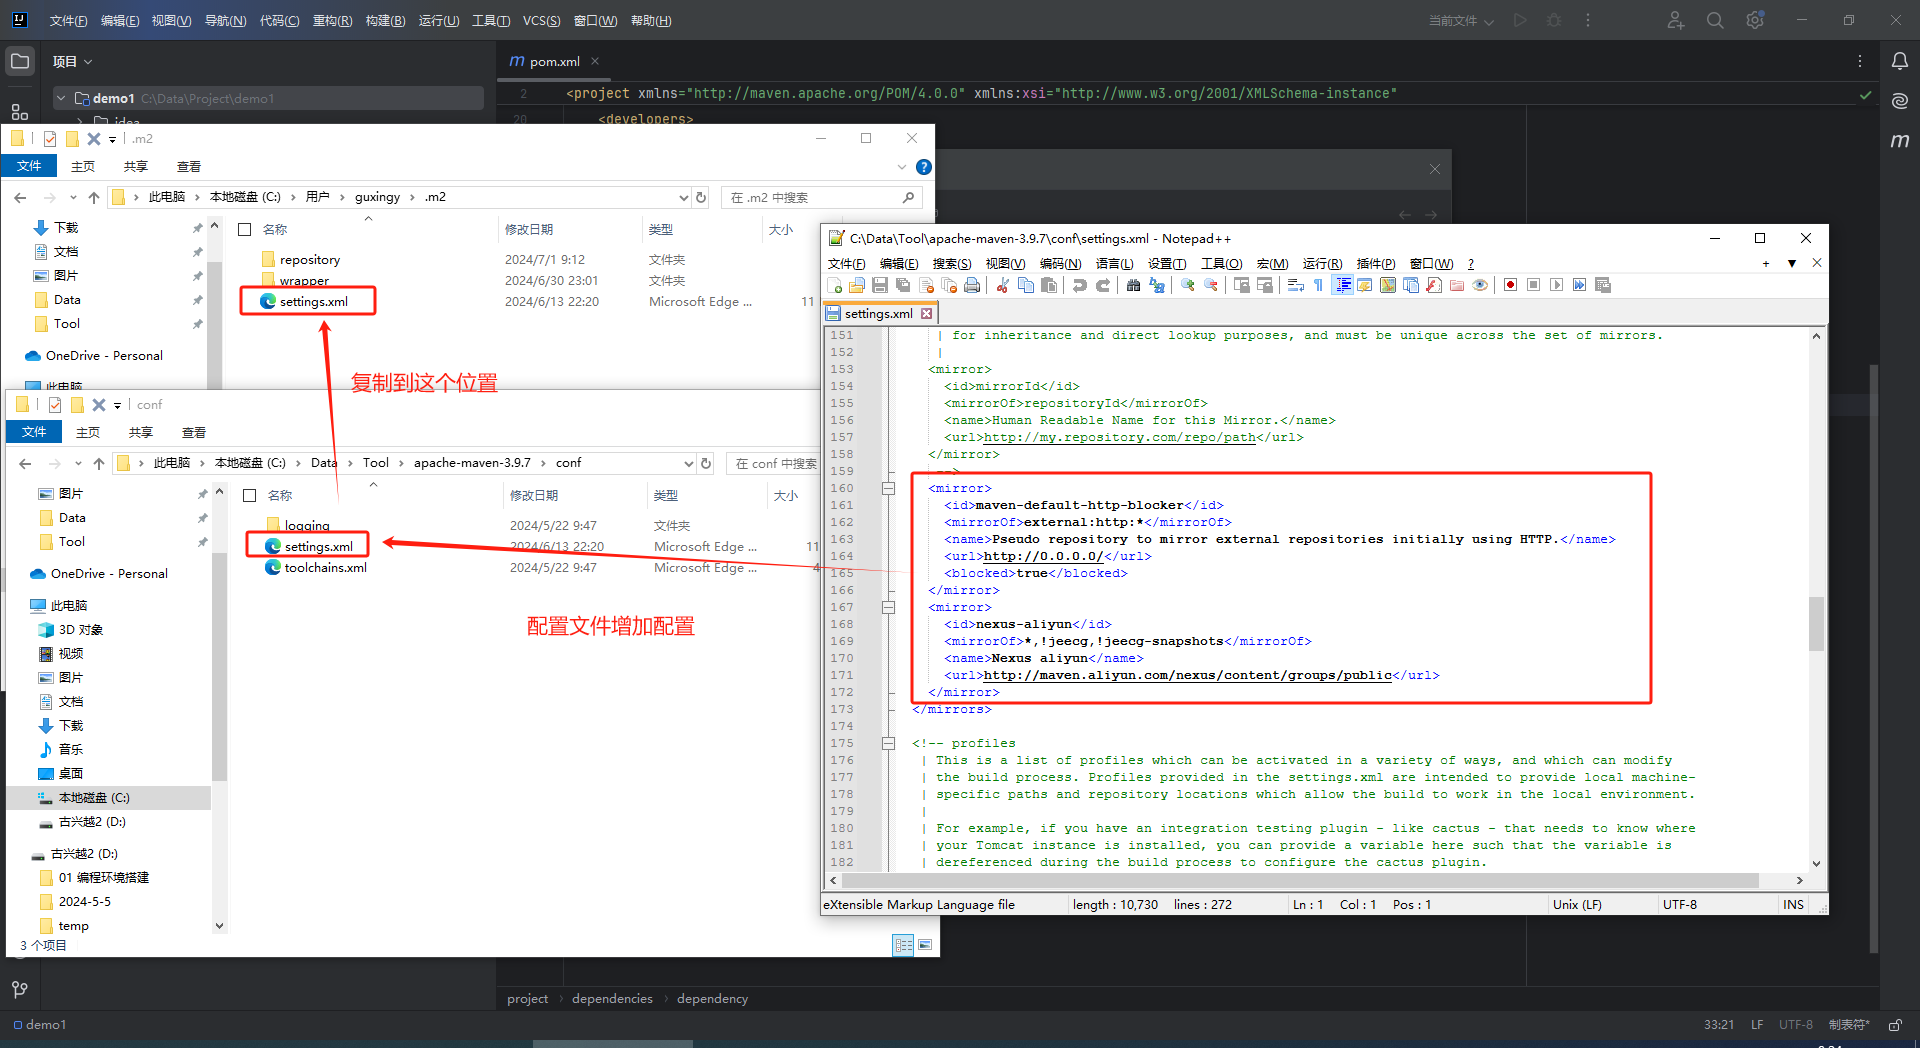
Task: Open IDE settings gear icon
Action: (x=1755, y=21)
